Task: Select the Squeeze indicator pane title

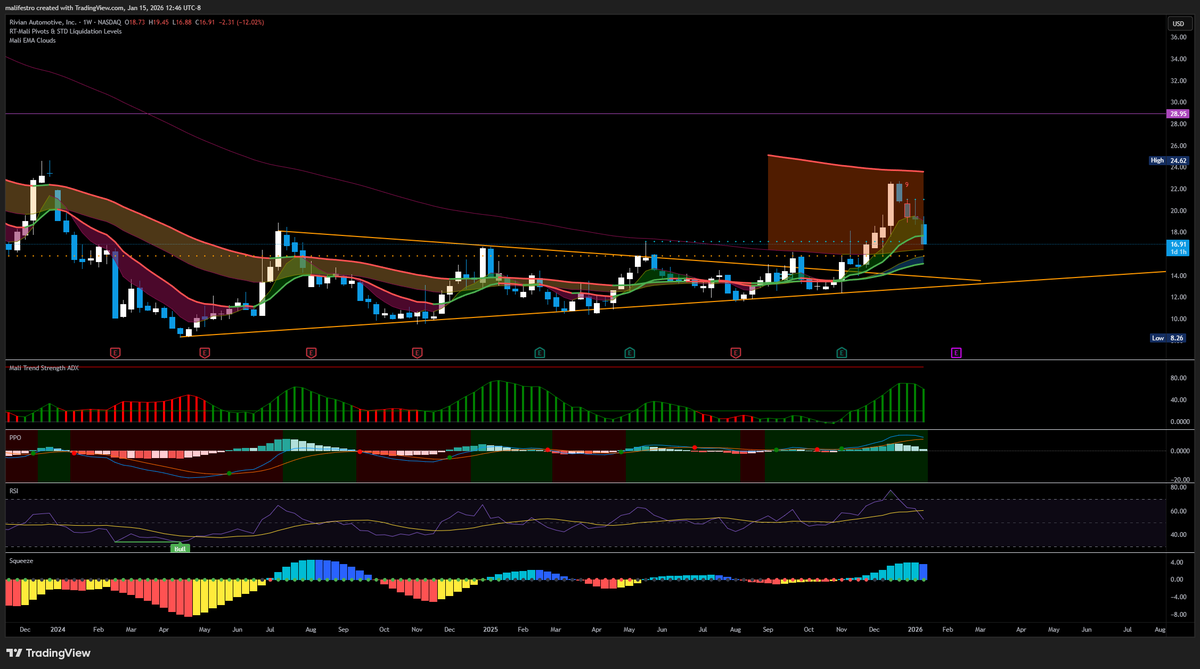Action: coord(20,561)
